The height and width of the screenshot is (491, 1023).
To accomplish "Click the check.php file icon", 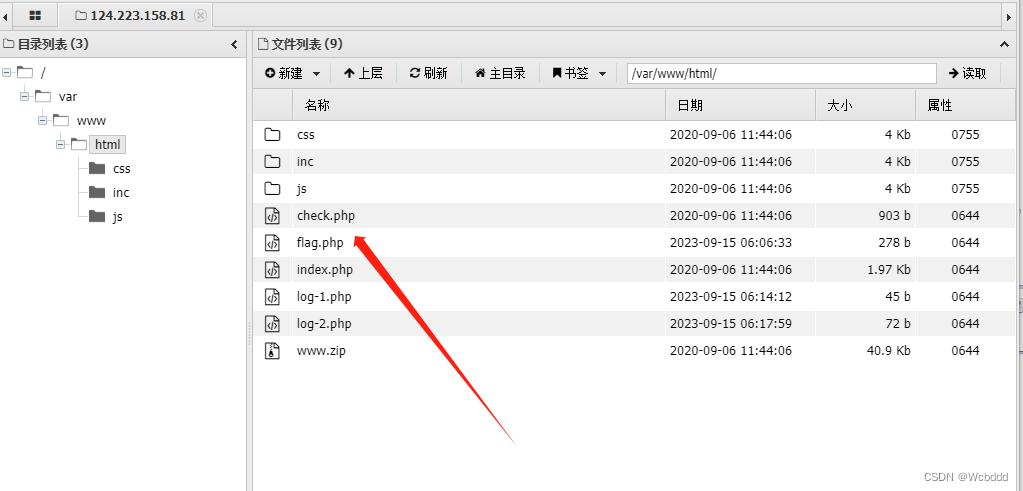I will click(x=272, y=216).
